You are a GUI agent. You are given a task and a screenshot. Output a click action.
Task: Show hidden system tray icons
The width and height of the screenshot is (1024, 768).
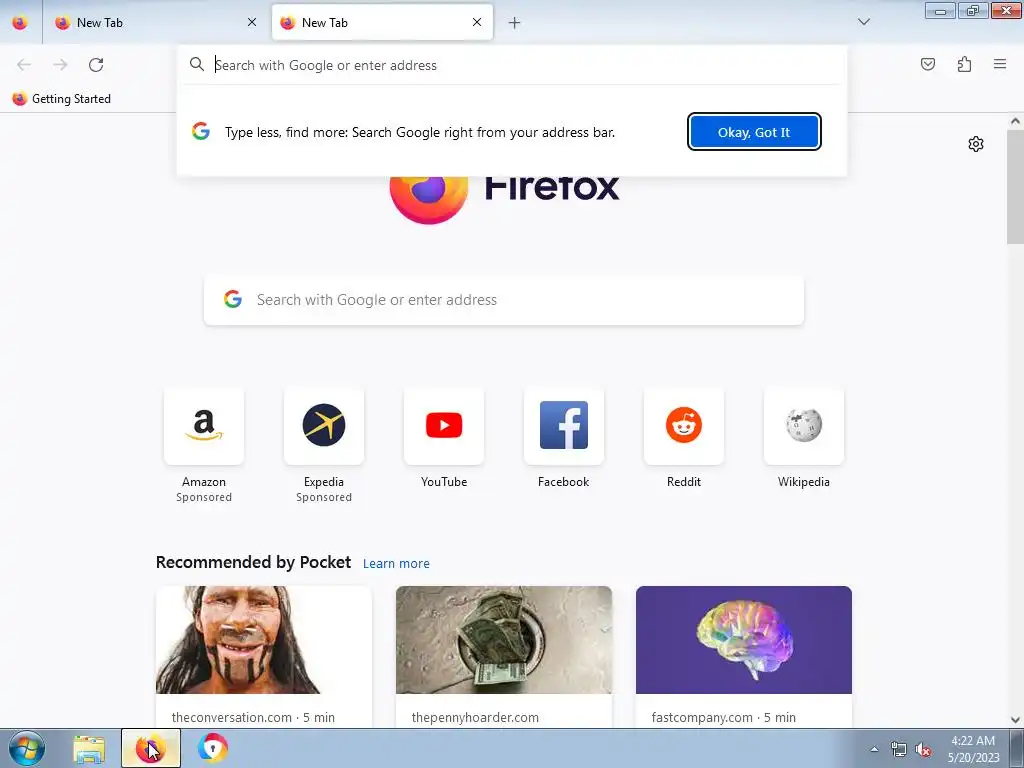(874, 749)
